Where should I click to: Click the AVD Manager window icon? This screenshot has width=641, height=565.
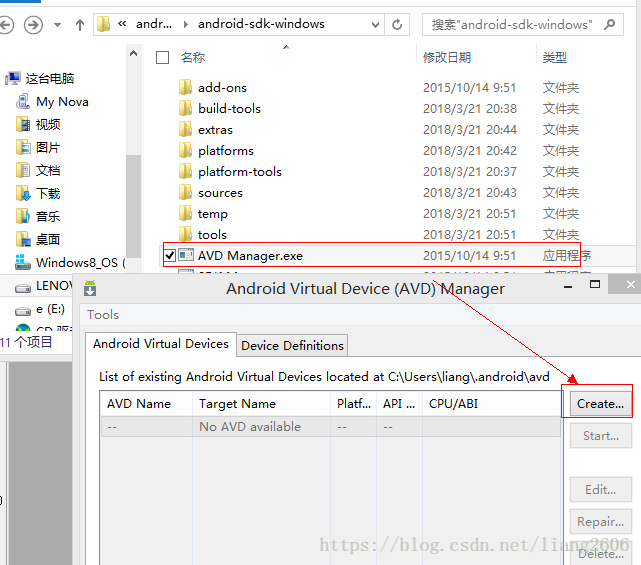pyautogui.click(x=90, y=288)
